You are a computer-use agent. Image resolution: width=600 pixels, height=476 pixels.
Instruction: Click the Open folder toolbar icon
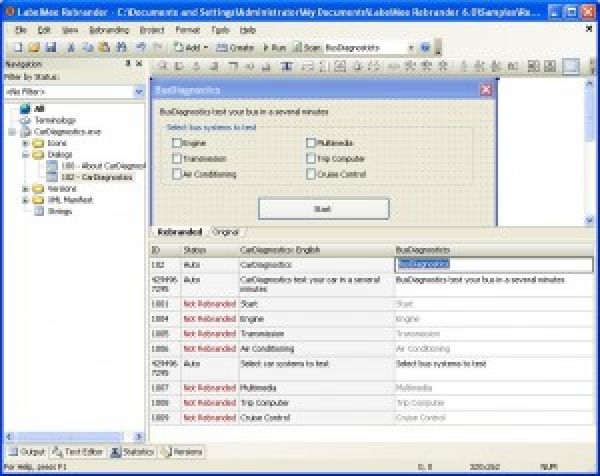pyautogui.click(x=22, y=47)
